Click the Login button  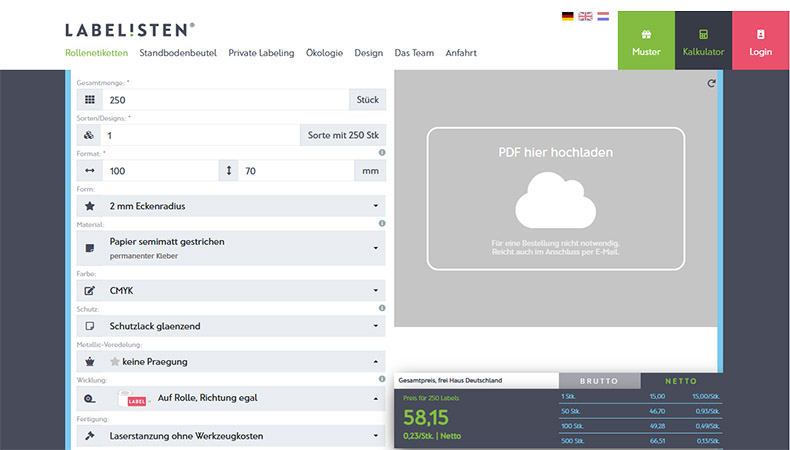coord(760,41)
